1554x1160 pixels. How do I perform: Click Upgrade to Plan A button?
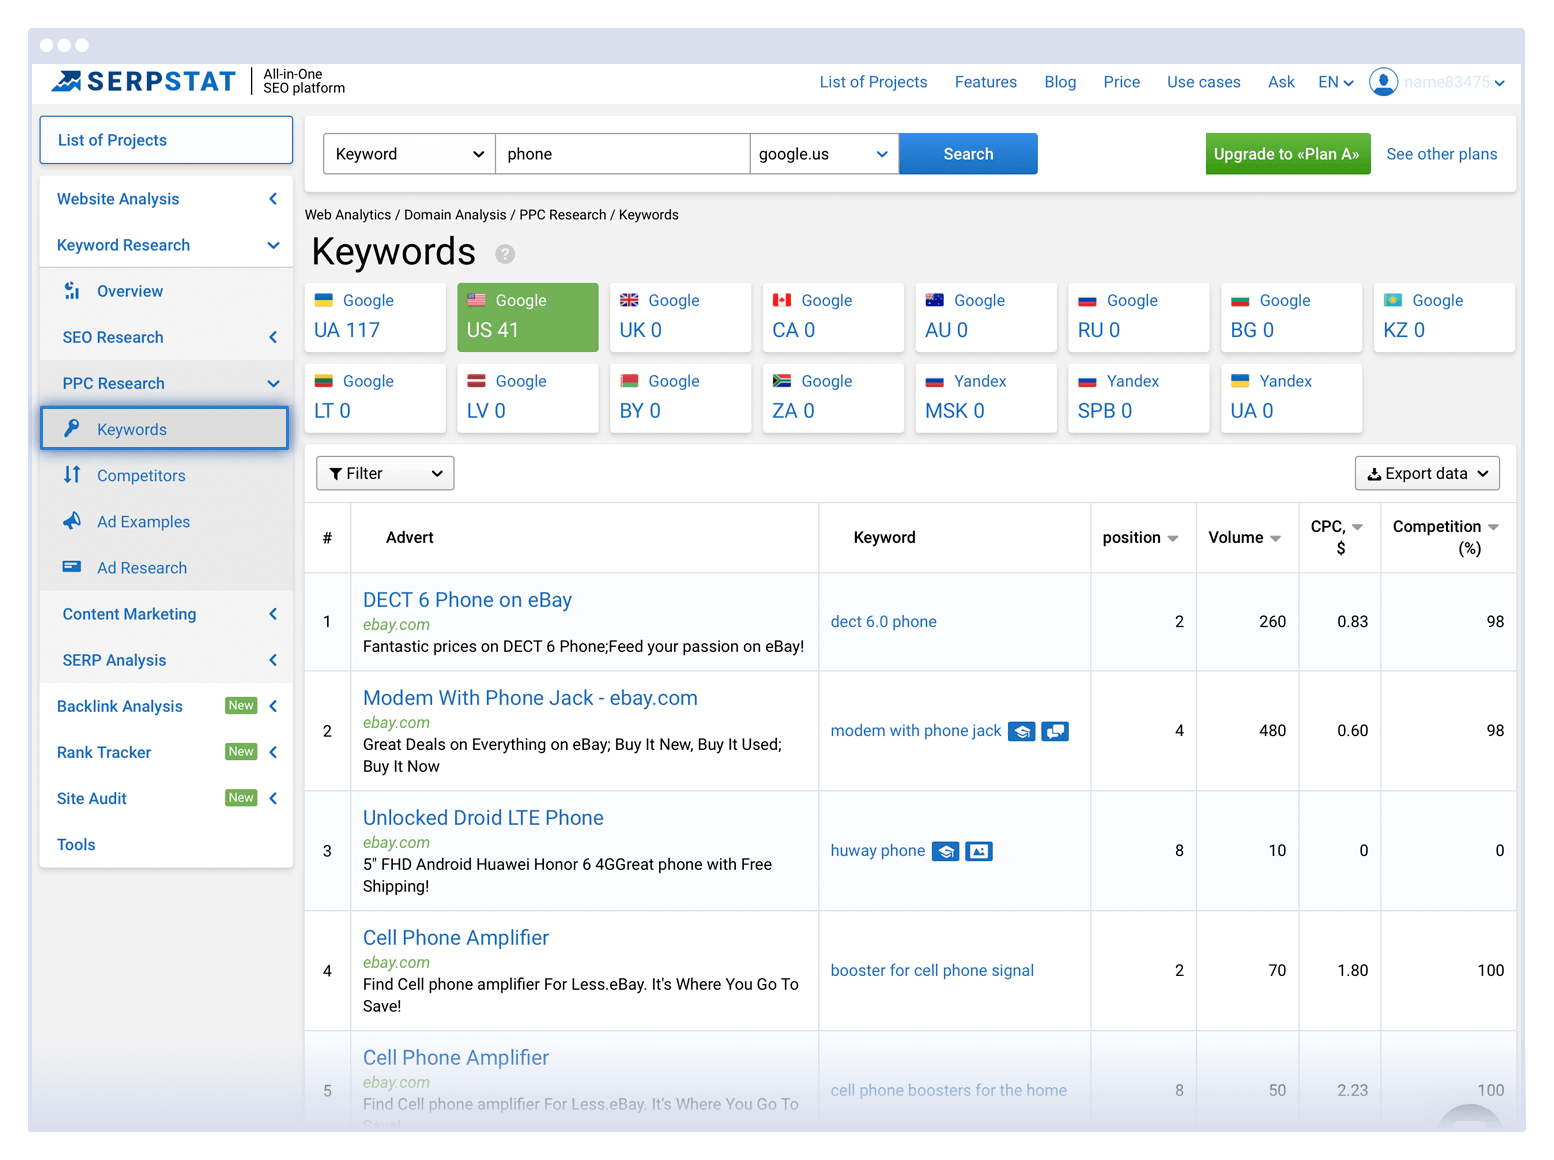(x=1287, y=154)
